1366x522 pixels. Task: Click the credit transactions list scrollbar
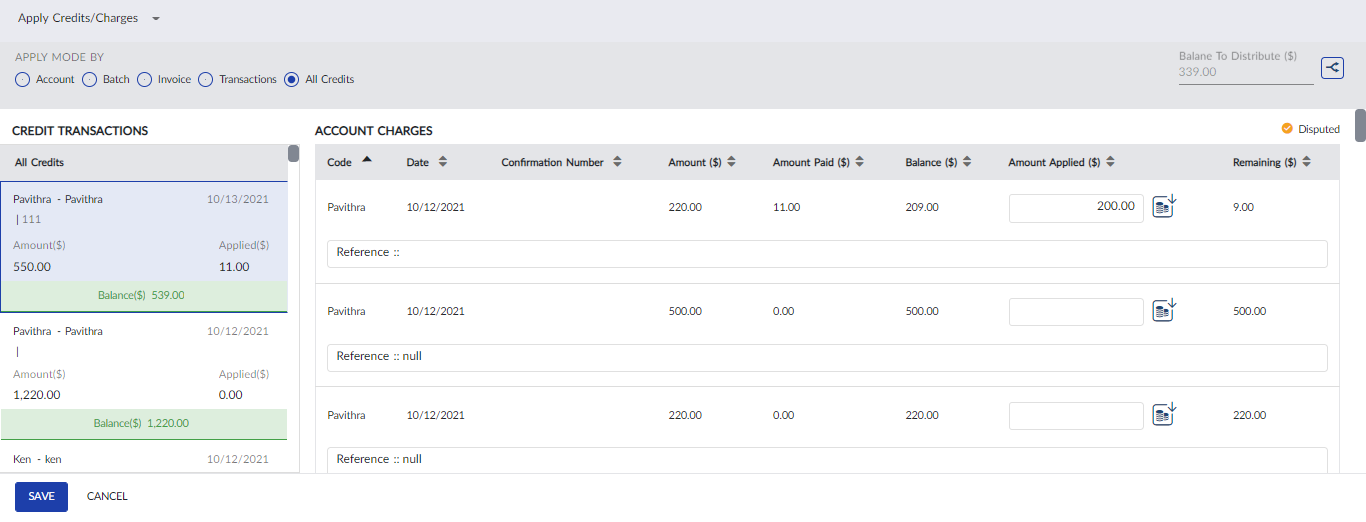click(293, 154)
